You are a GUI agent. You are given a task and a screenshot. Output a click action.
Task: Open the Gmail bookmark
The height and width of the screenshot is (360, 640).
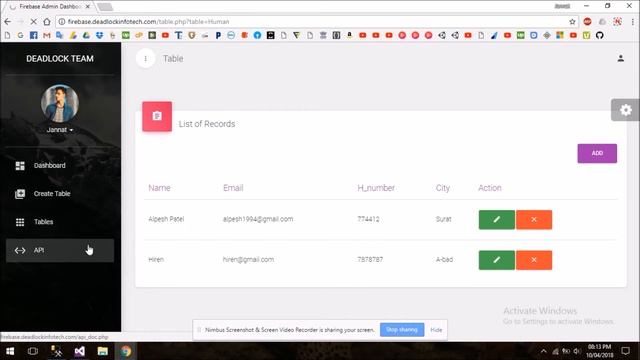[x=47, y=36]
